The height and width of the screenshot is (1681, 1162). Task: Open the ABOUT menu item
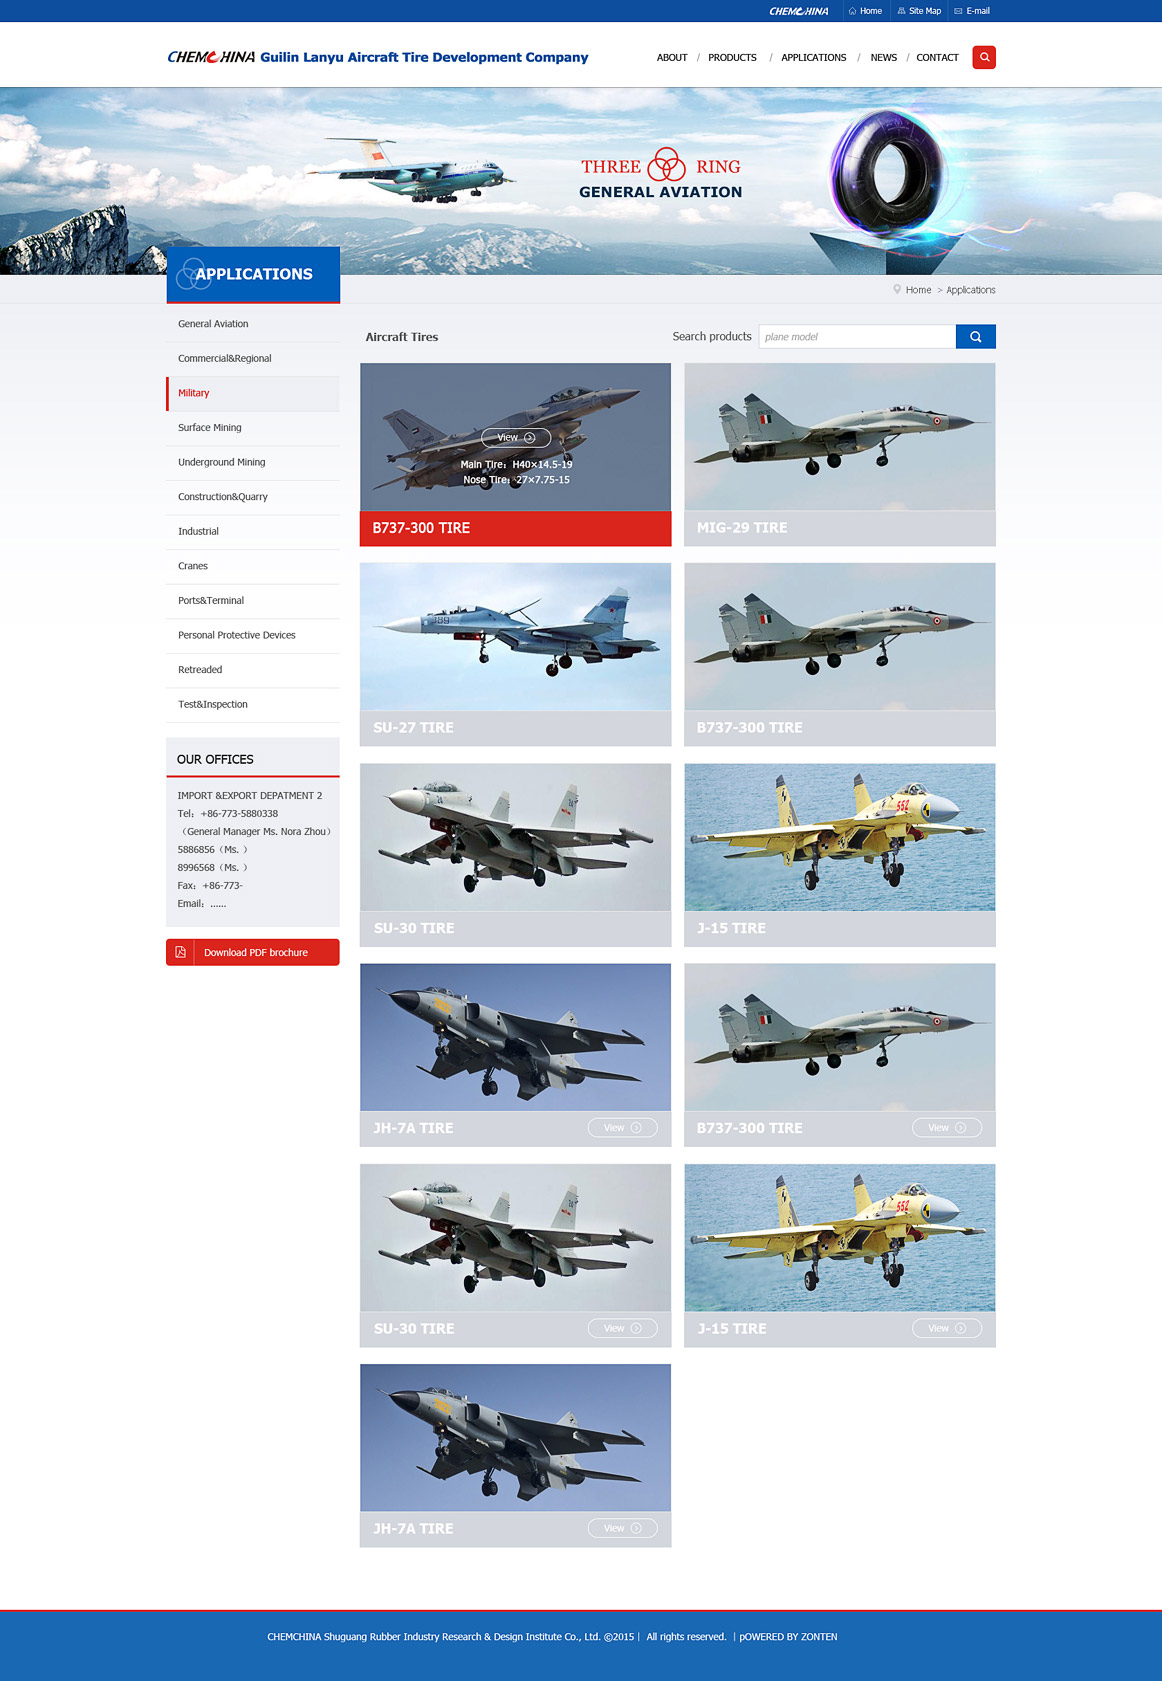point(672,58)
